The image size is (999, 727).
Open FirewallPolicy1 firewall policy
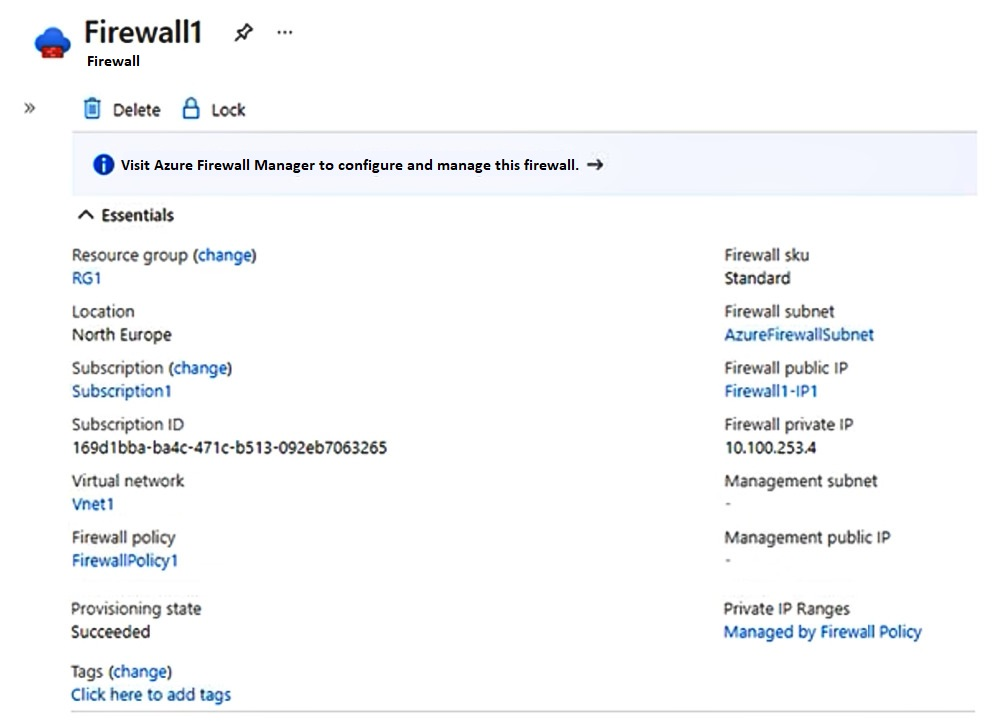tap(124, 560)
